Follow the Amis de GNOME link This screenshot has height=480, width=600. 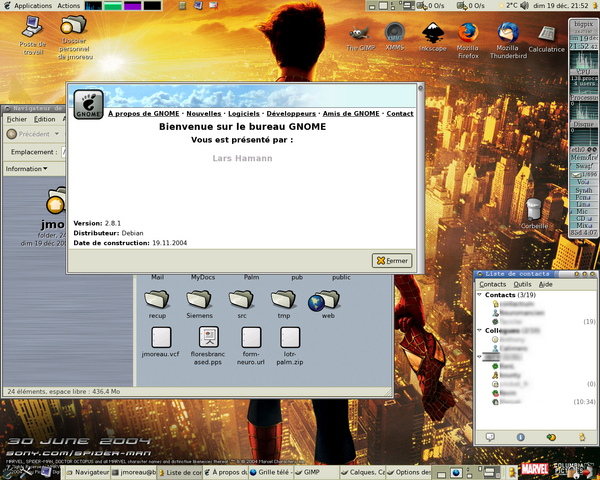(x=351, y=114)
